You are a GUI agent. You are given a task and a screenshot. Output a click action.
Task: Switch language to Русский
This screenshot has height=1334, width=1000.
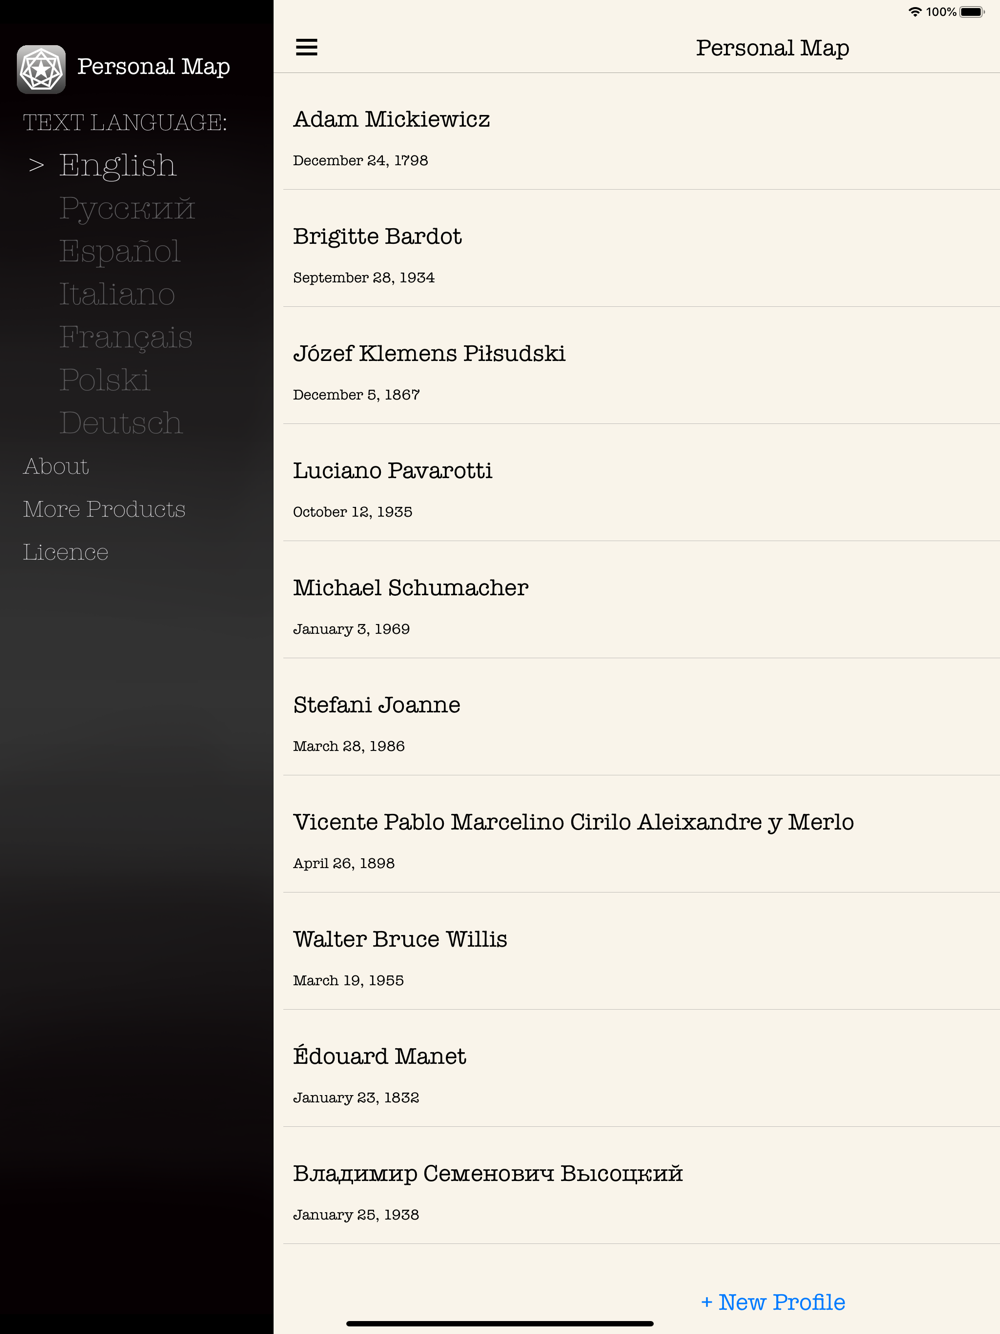[127, 208]
